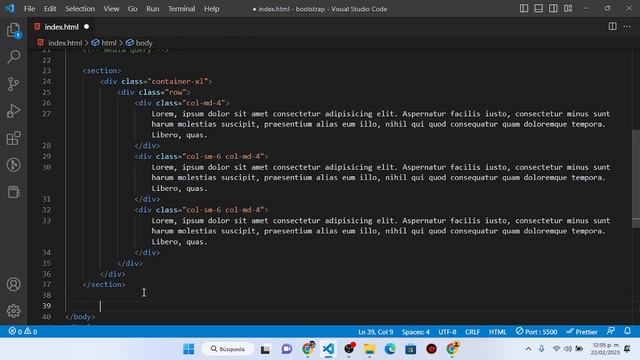Image resolution: width=640 pixels, height=360 pixels.
Task: Stop Live Server on Port 5500
Action: 536,331
